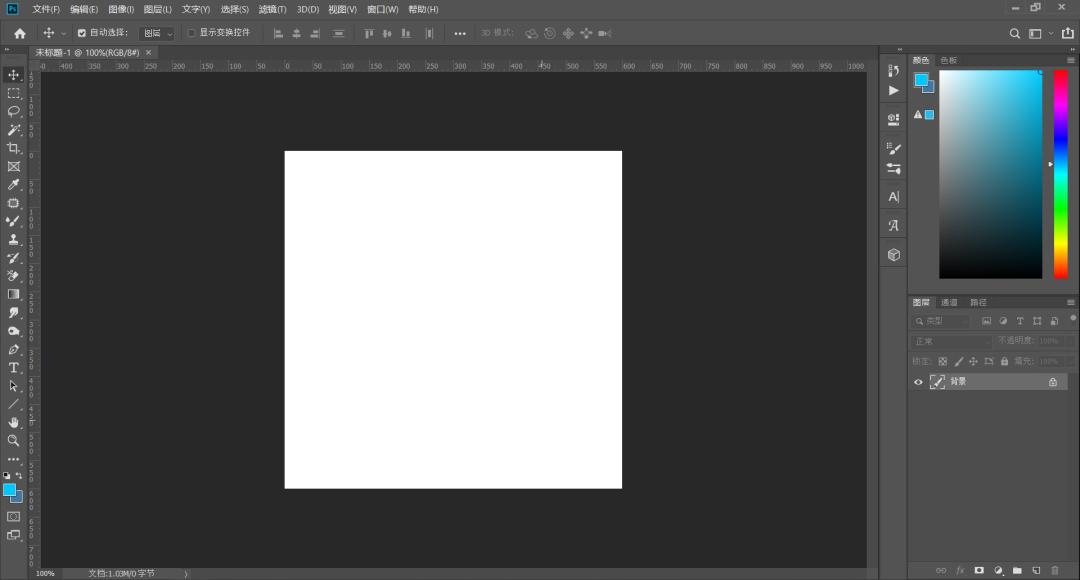Switch to the 路径 tab

[978, 302]
